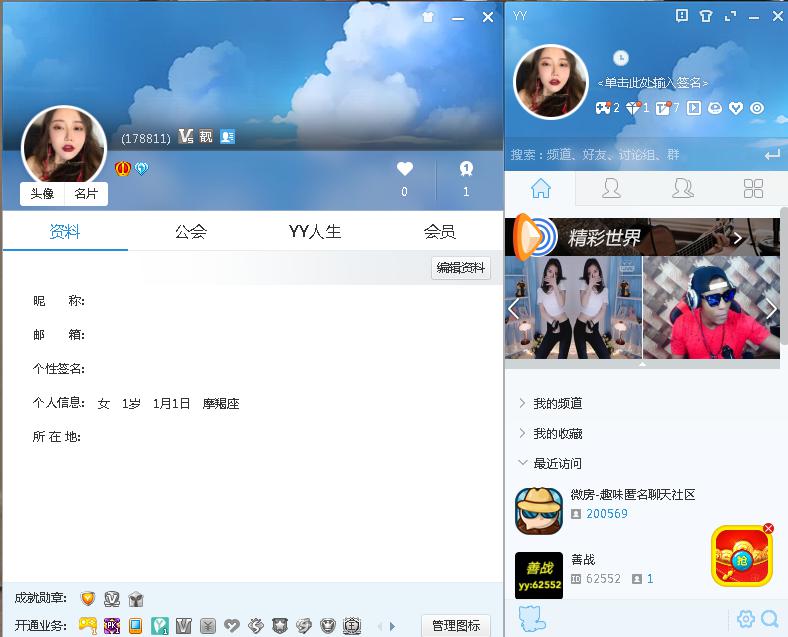Click the silver V achievement medal

[x=112, y=598]
